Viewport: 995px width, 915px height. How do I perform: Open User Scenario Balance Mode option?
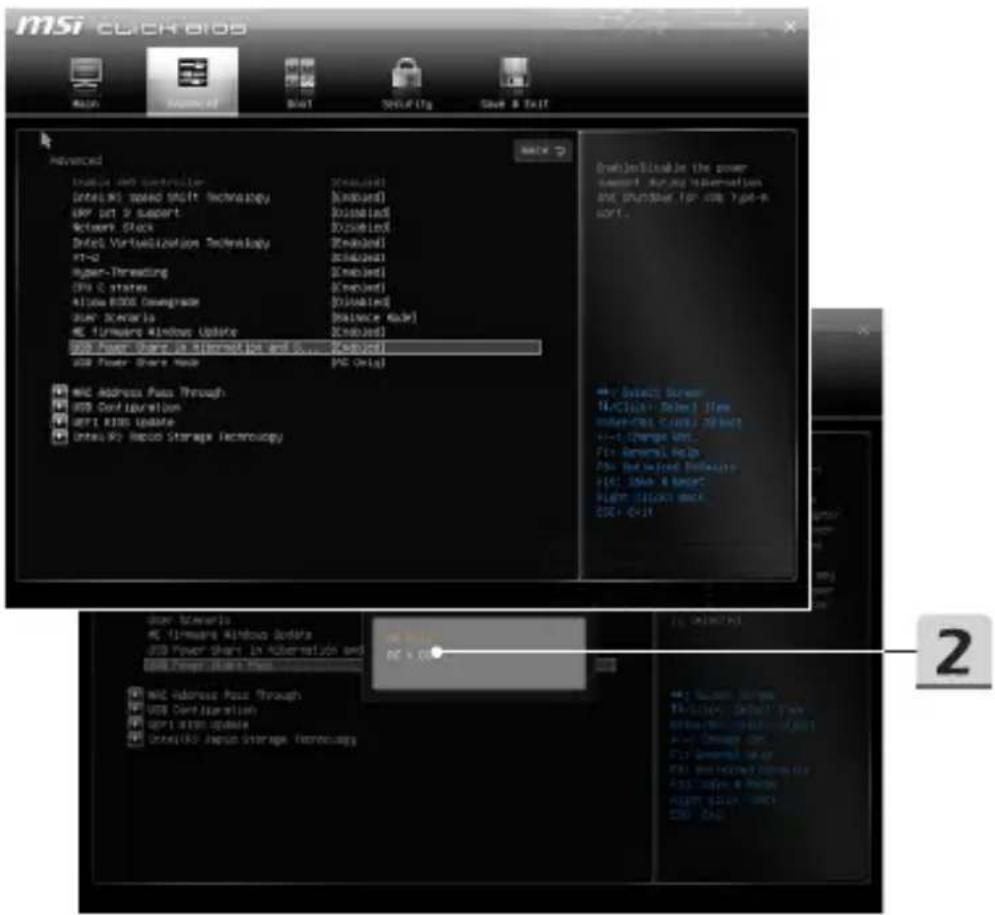point(374,317)
